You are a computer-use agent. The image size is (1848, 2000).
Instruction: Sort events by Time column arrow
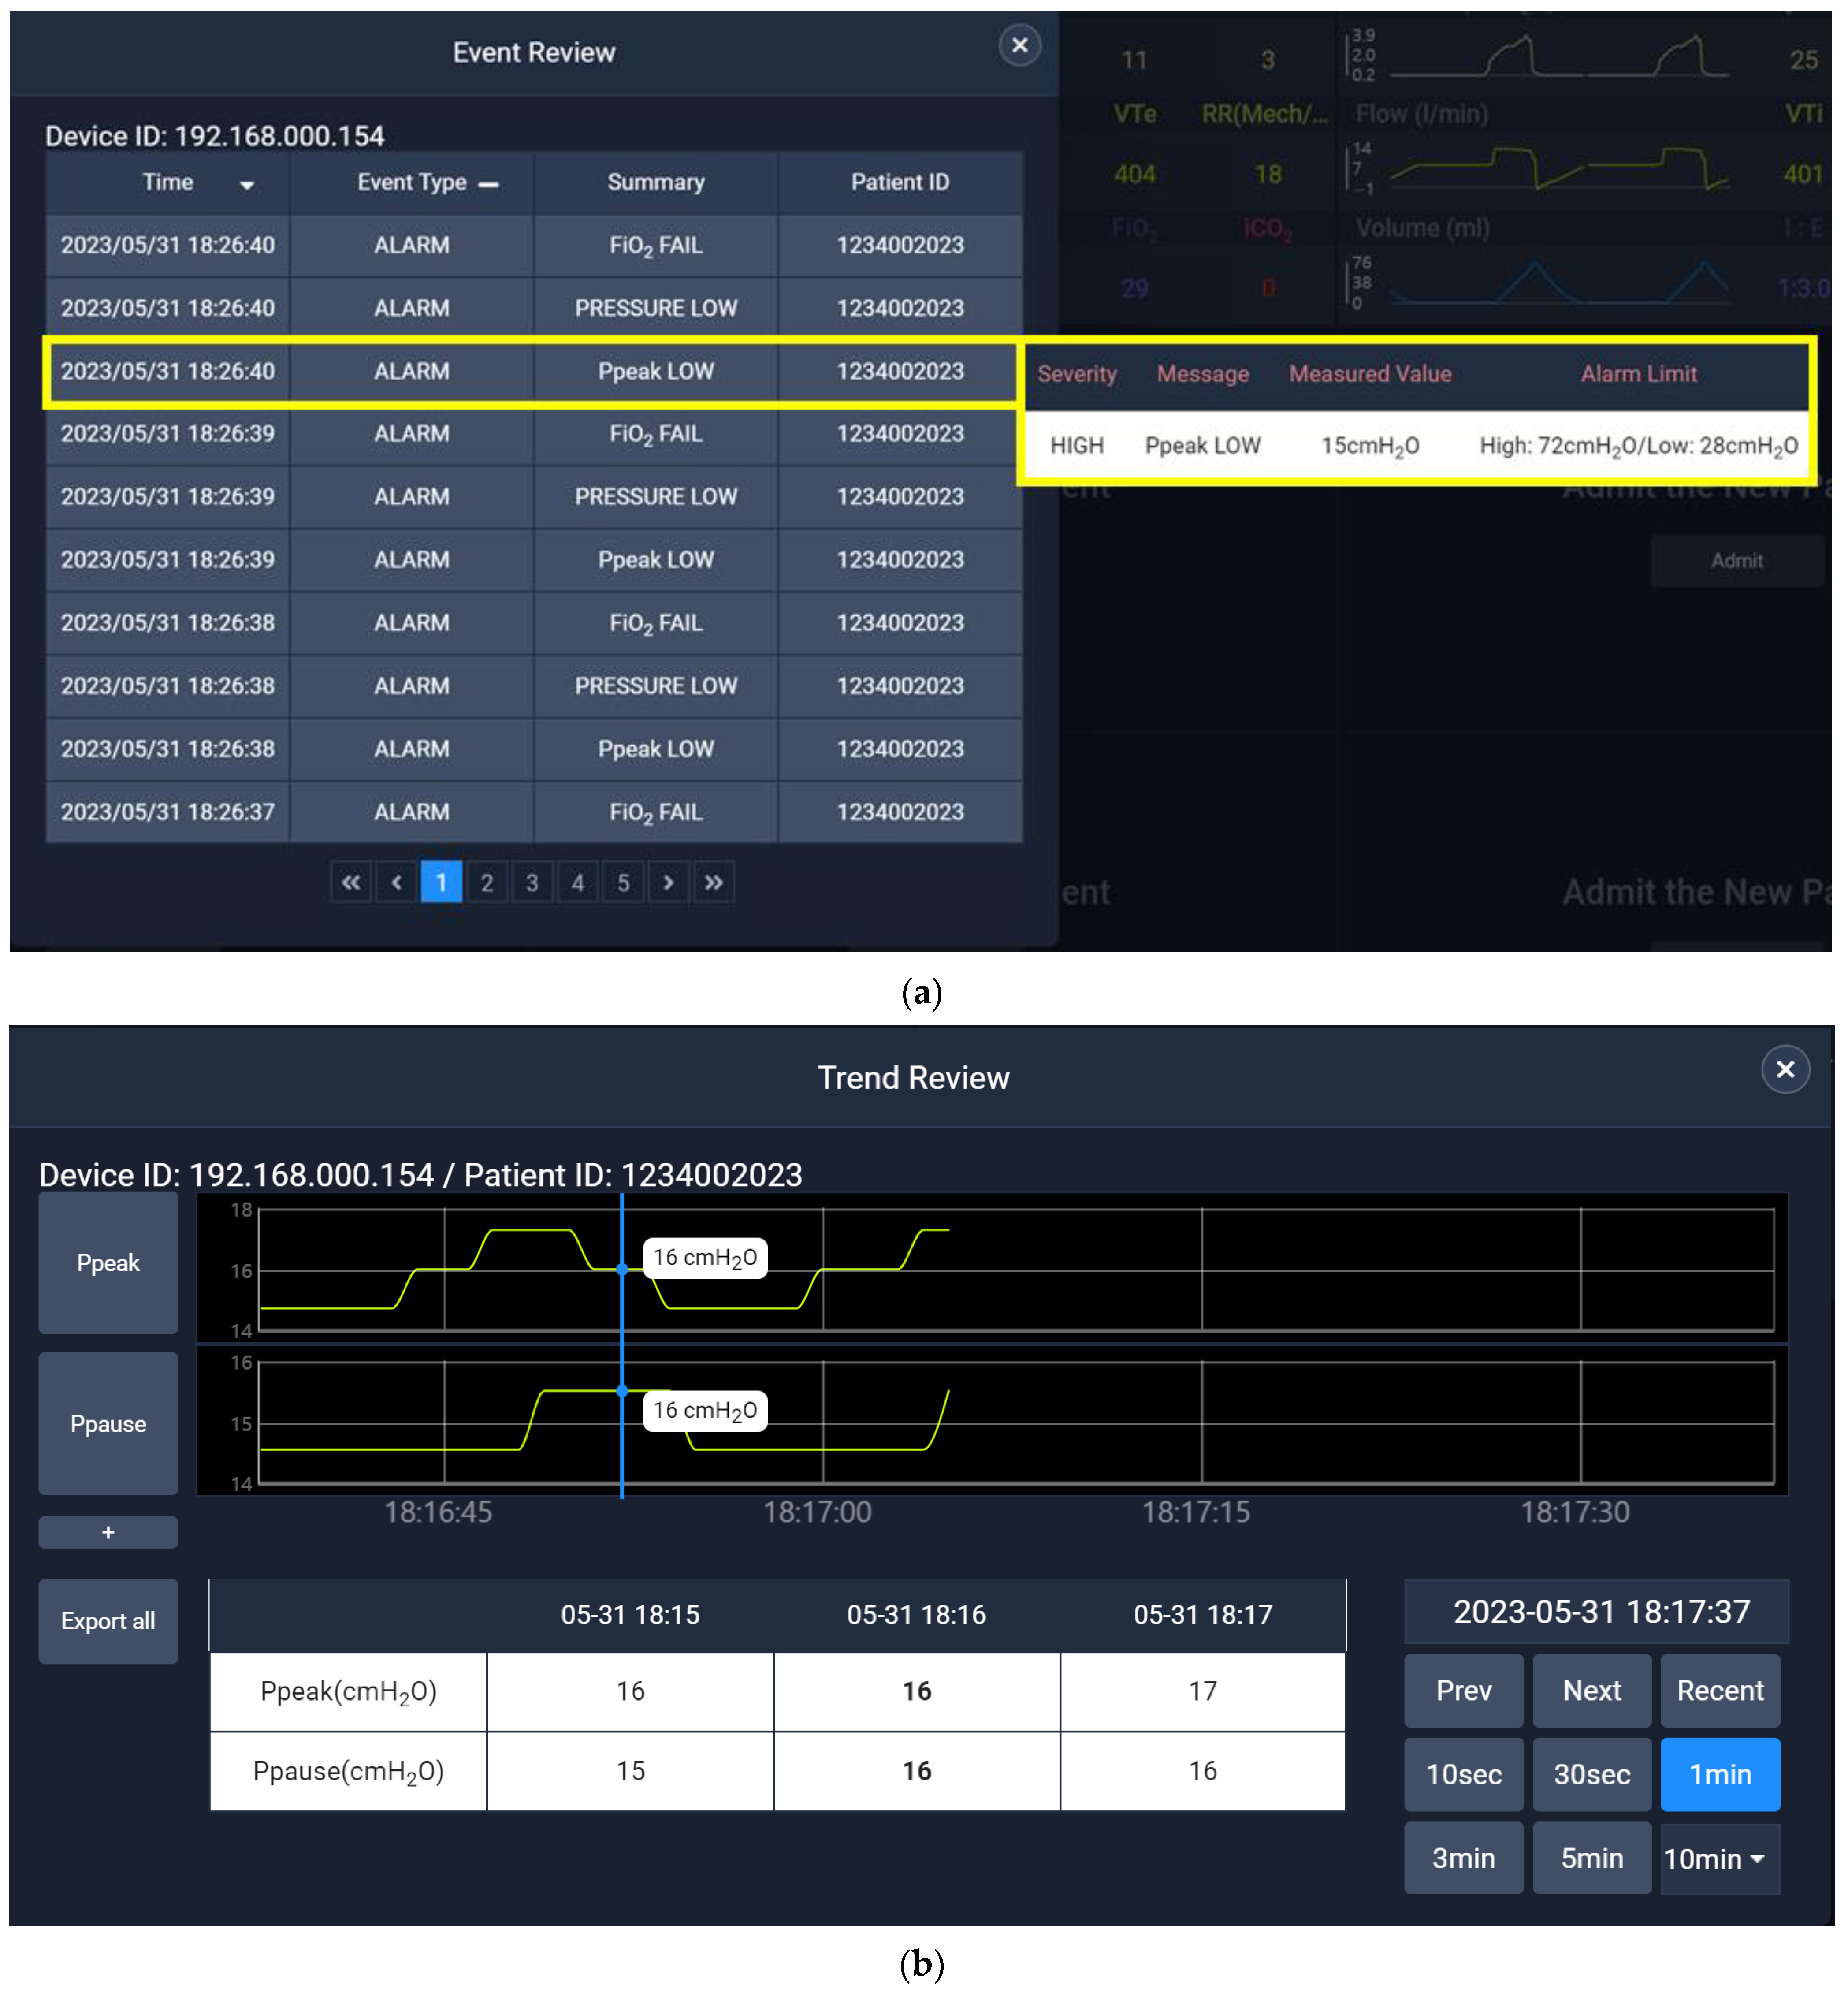247,185
